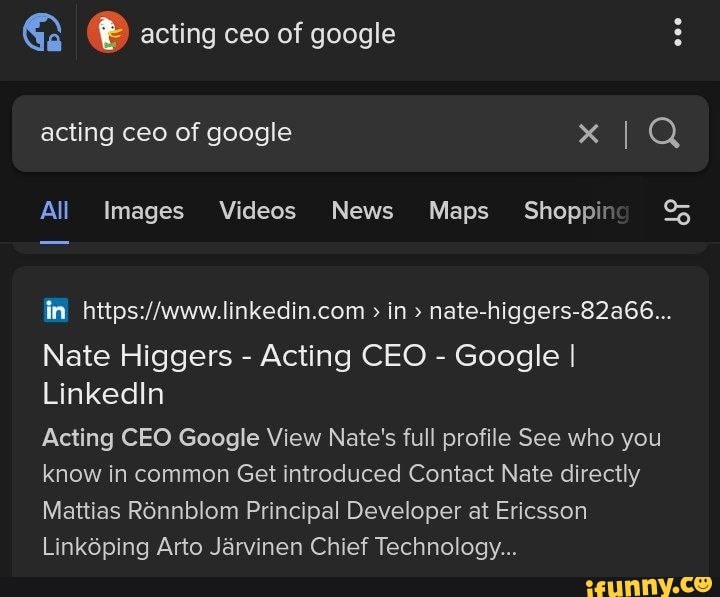Click the bold "Acting CEO Google" snippet text
This screenshot has width=720, height=597.
tap(151, 438)
